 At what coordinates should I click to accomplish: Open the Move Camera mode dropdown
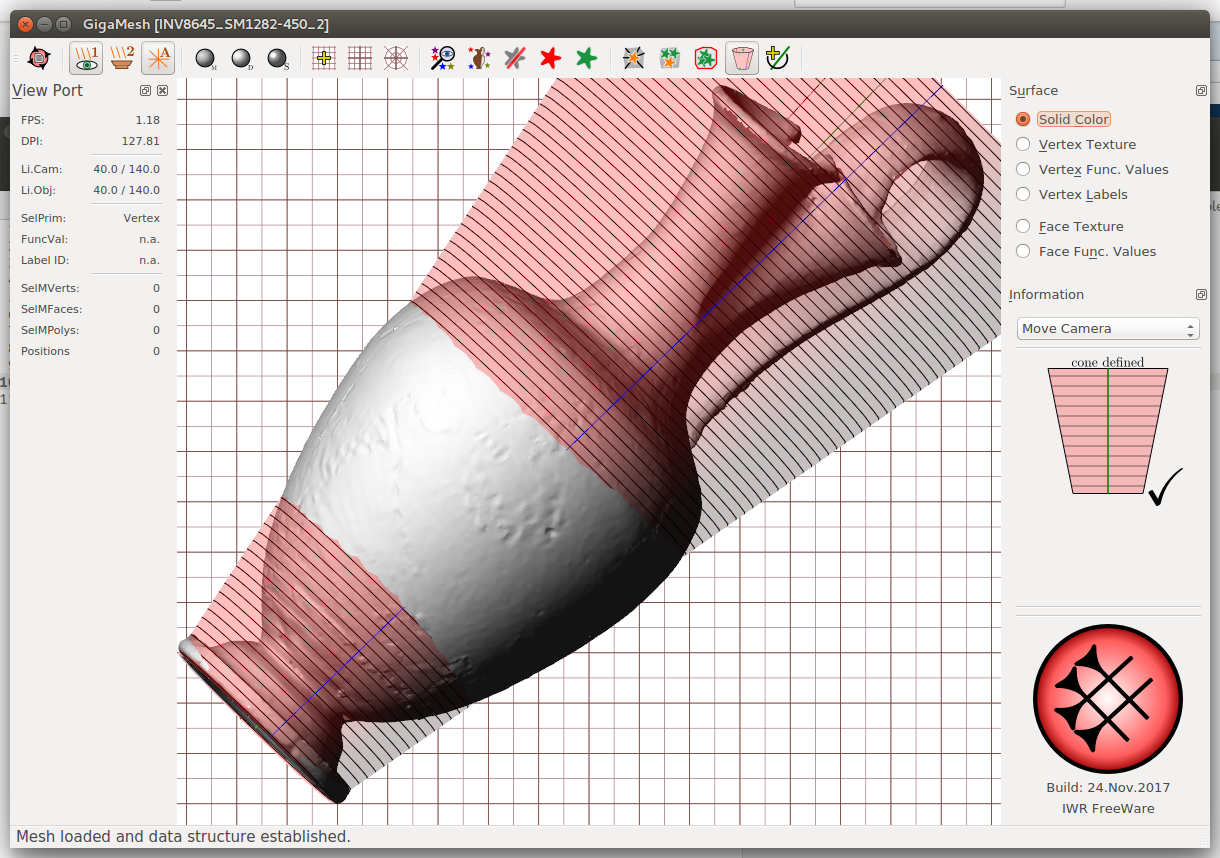click(1108, 328)
